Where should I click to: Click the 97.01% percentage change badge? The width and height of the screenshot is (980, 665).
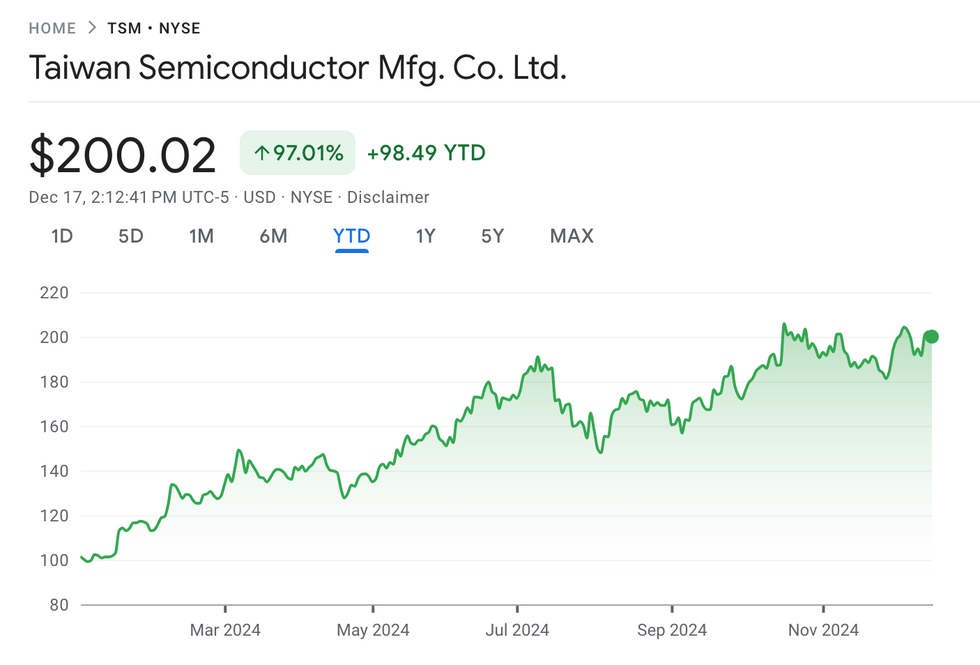coord(298,153)
